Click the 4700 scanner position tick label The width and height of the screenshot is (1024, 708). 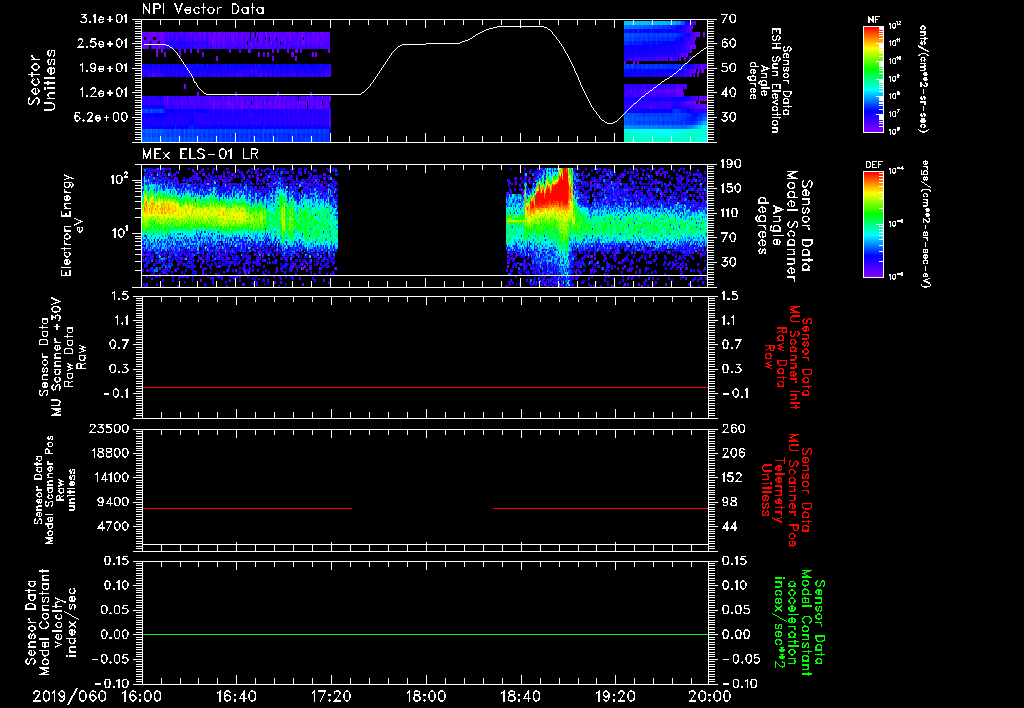(x=113, y=526)
